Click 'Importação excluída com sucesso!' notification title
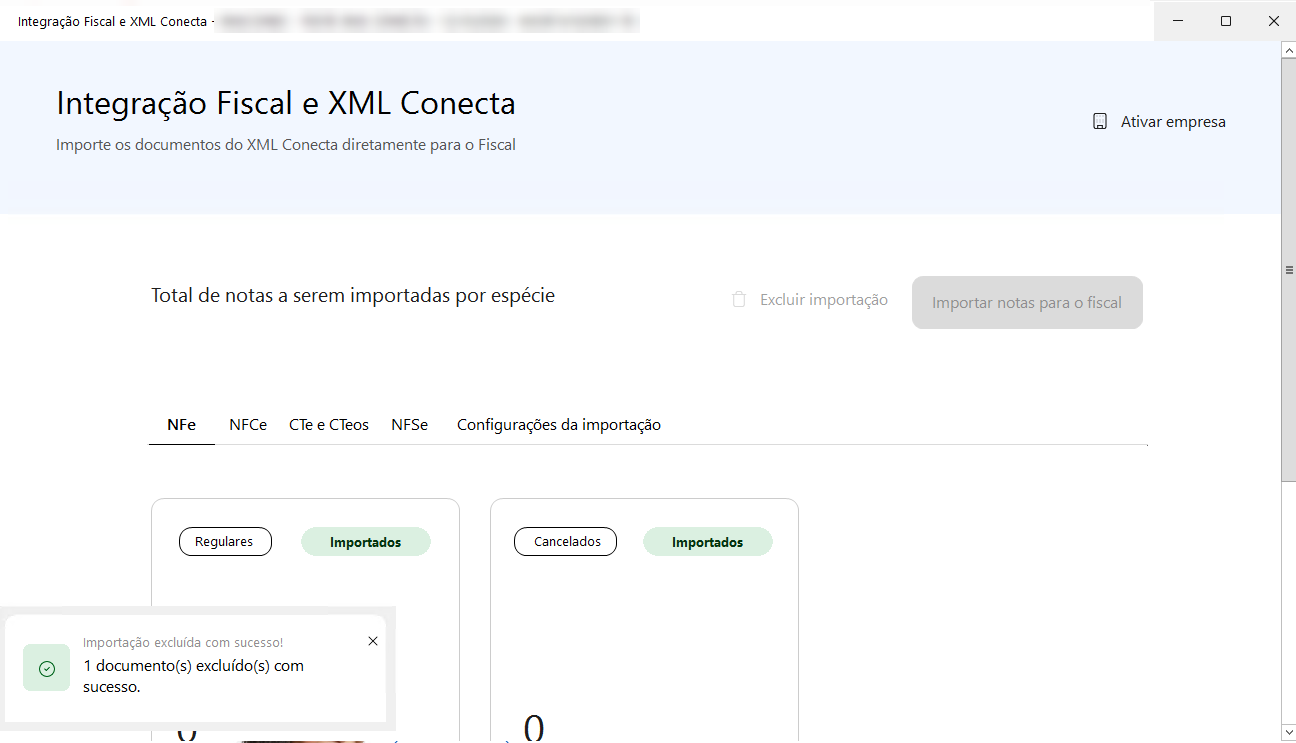 pyautogui.click(x=183, y=643)
